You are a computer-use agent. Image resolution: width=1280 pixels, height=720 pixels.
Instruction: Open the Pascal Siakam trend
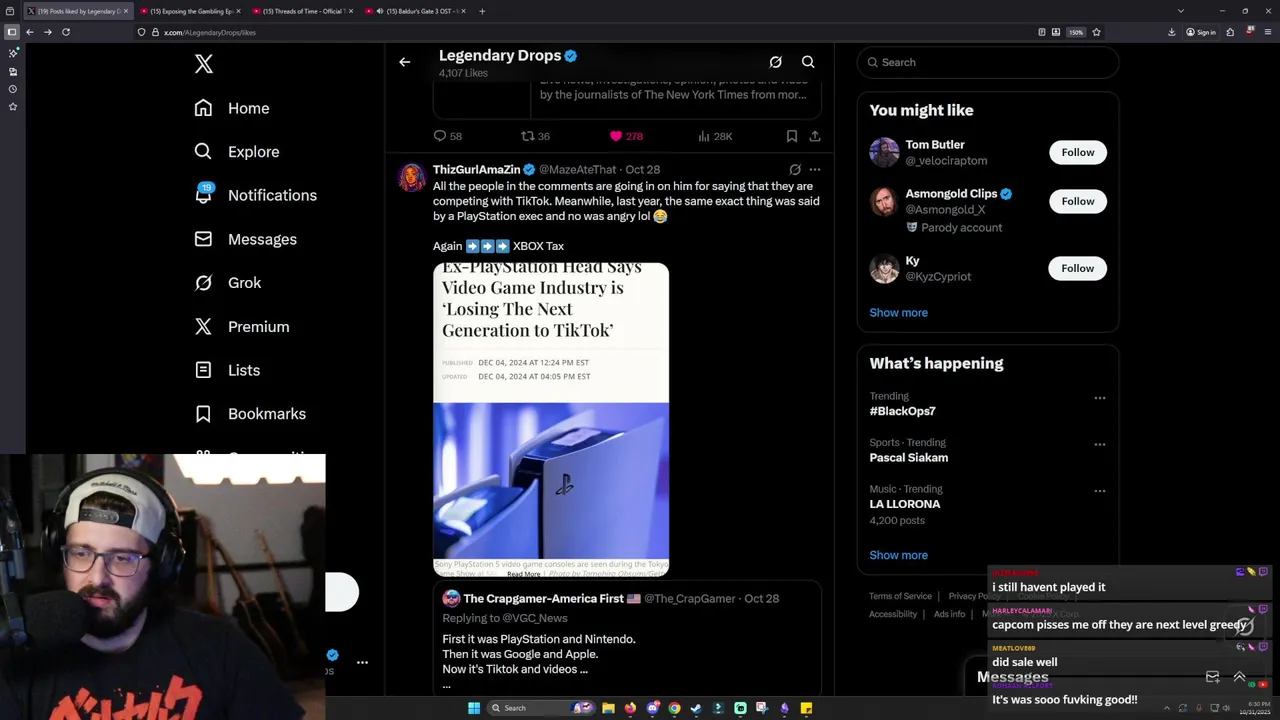[x=908, y=457]
